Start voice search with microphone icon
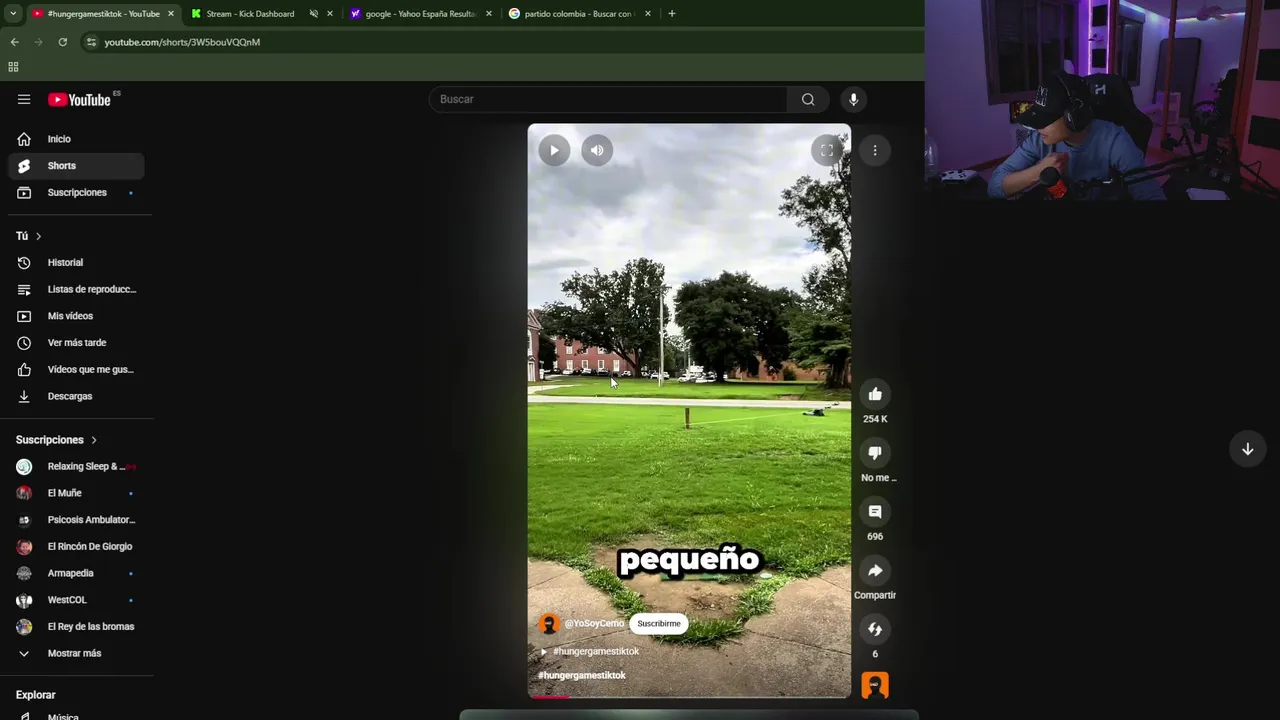The width and height of the screenshot is (1280, 720). [853, 99]
